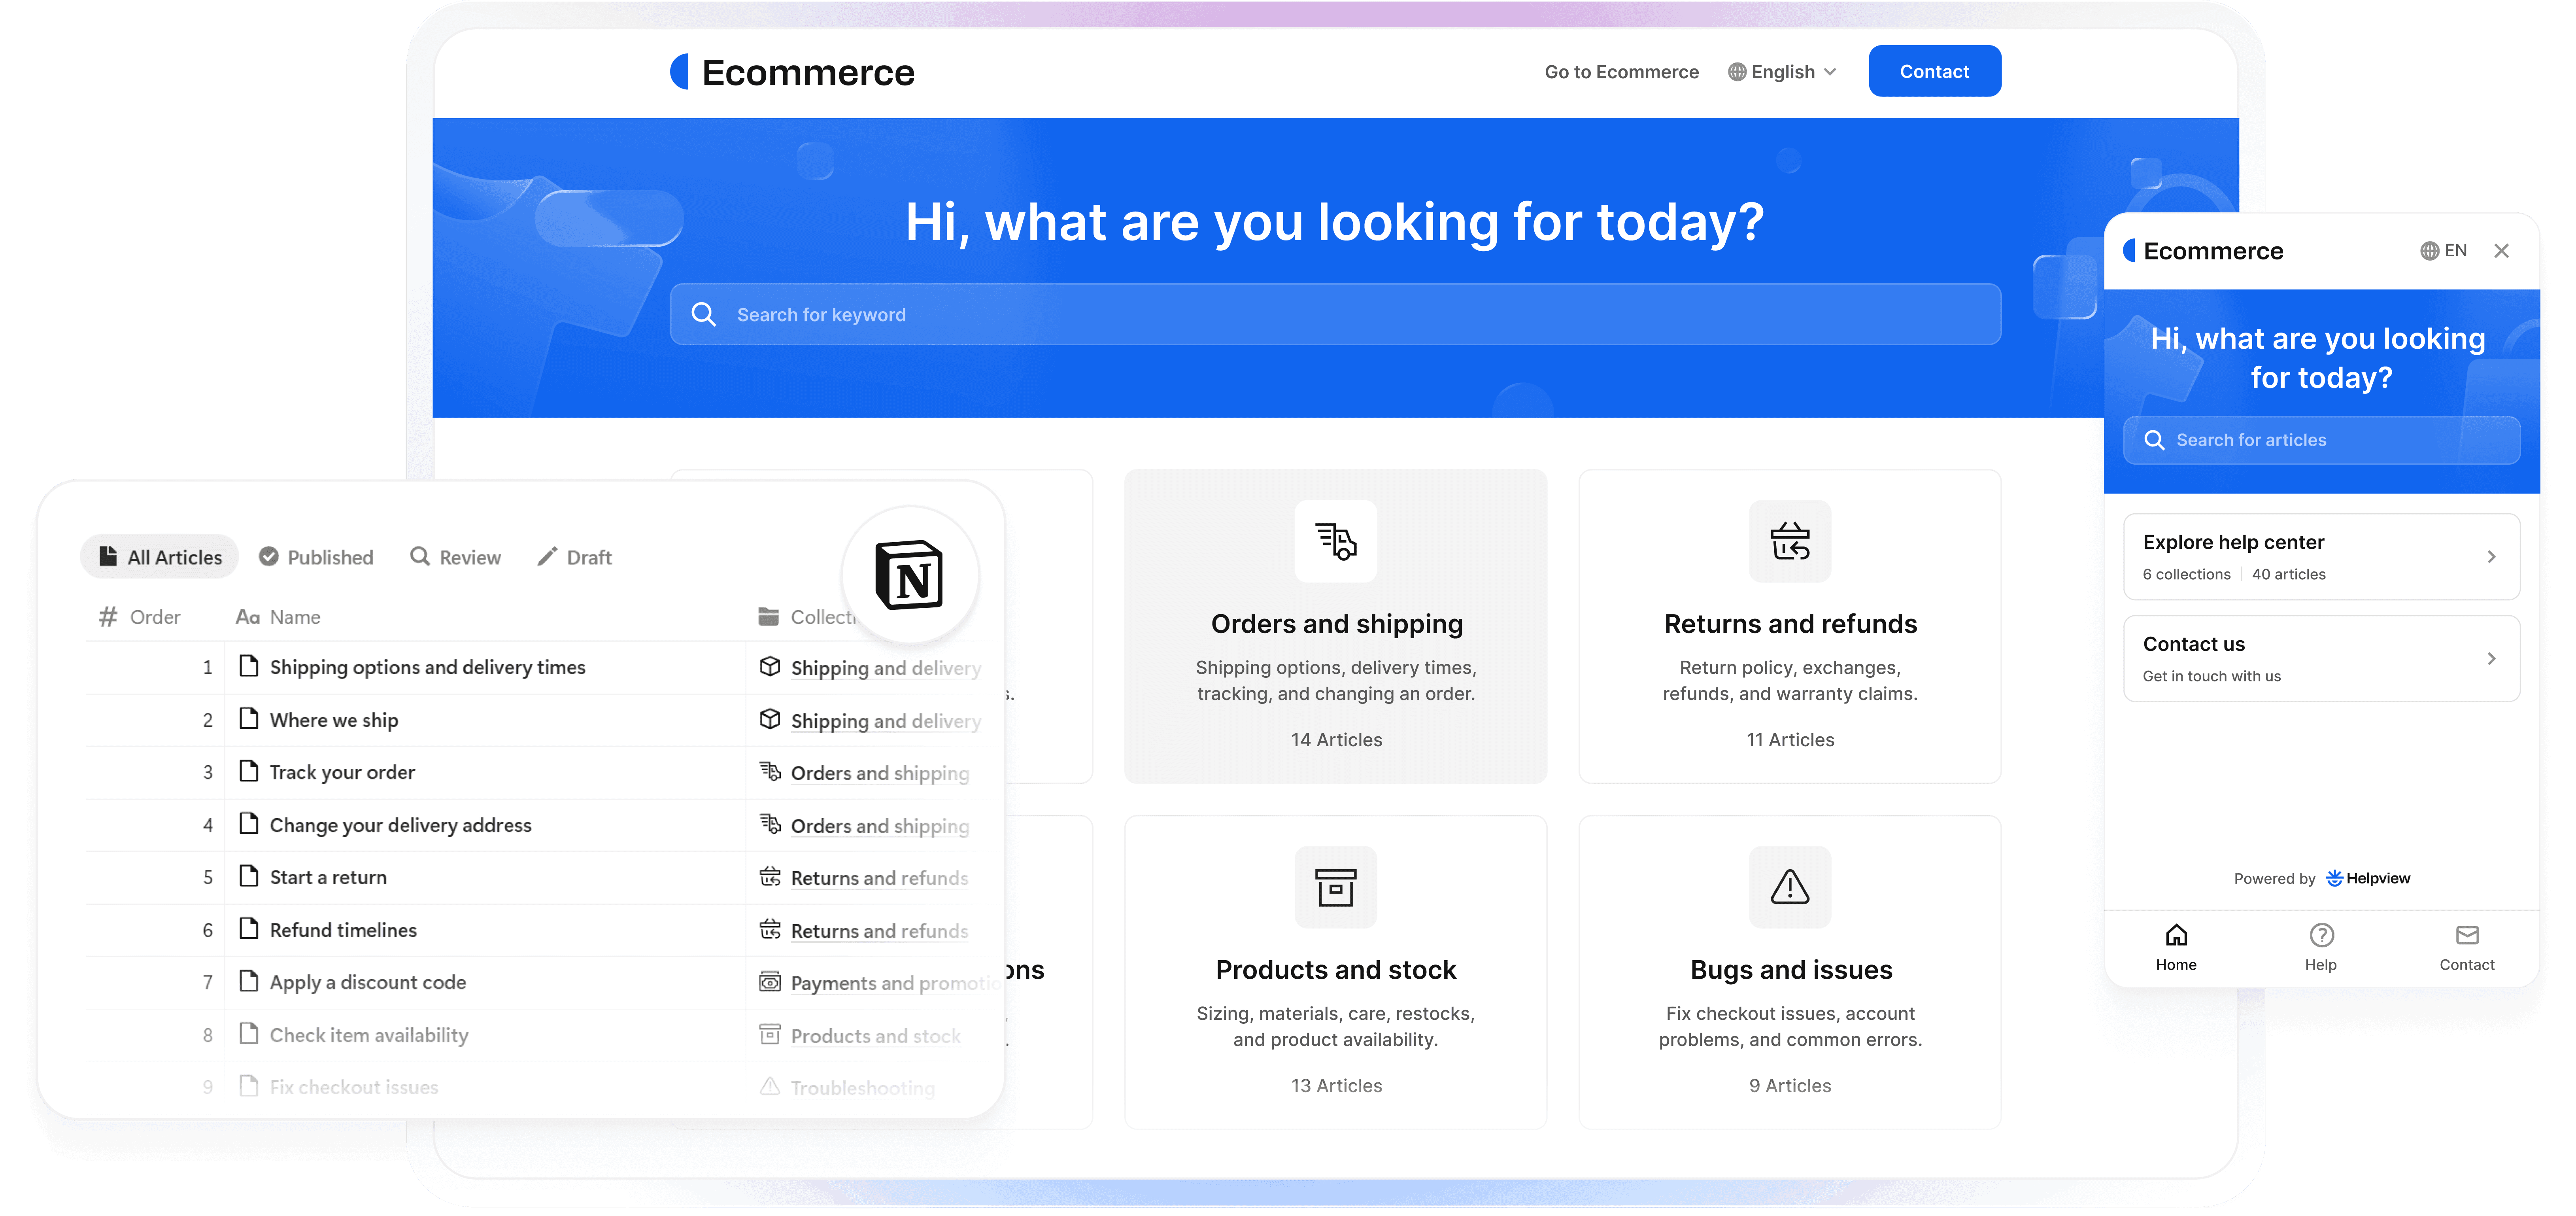Click the Search for keyword field

1335,314
